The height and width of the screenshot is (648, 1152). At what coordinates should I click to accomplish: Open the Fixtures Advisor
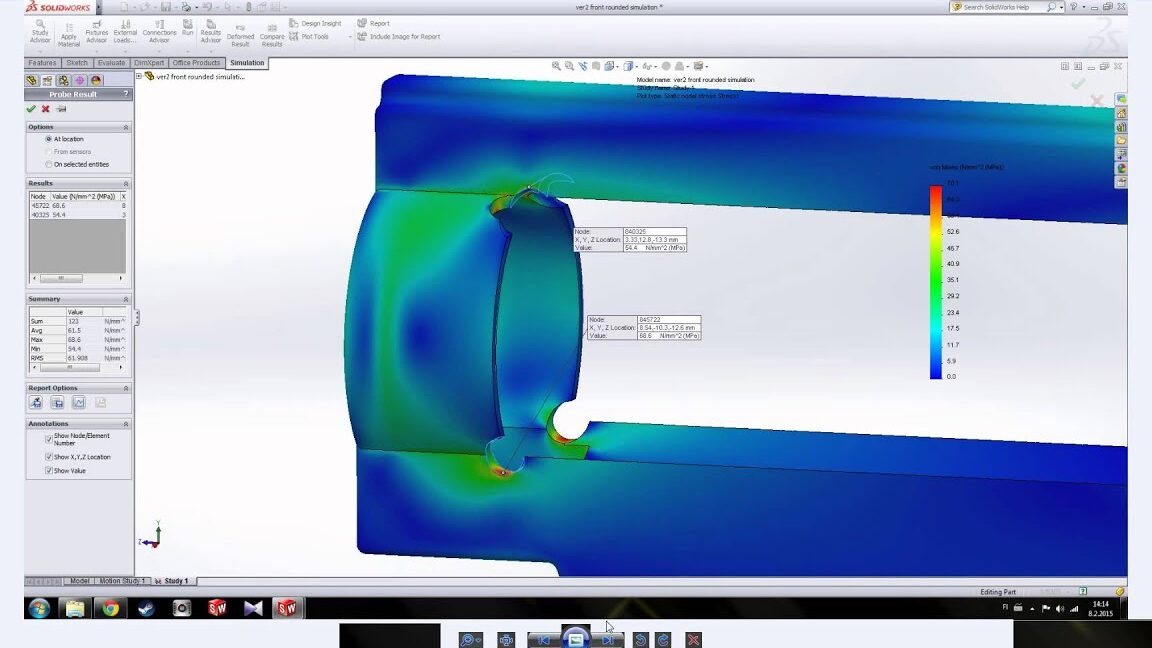pos(96,32)
